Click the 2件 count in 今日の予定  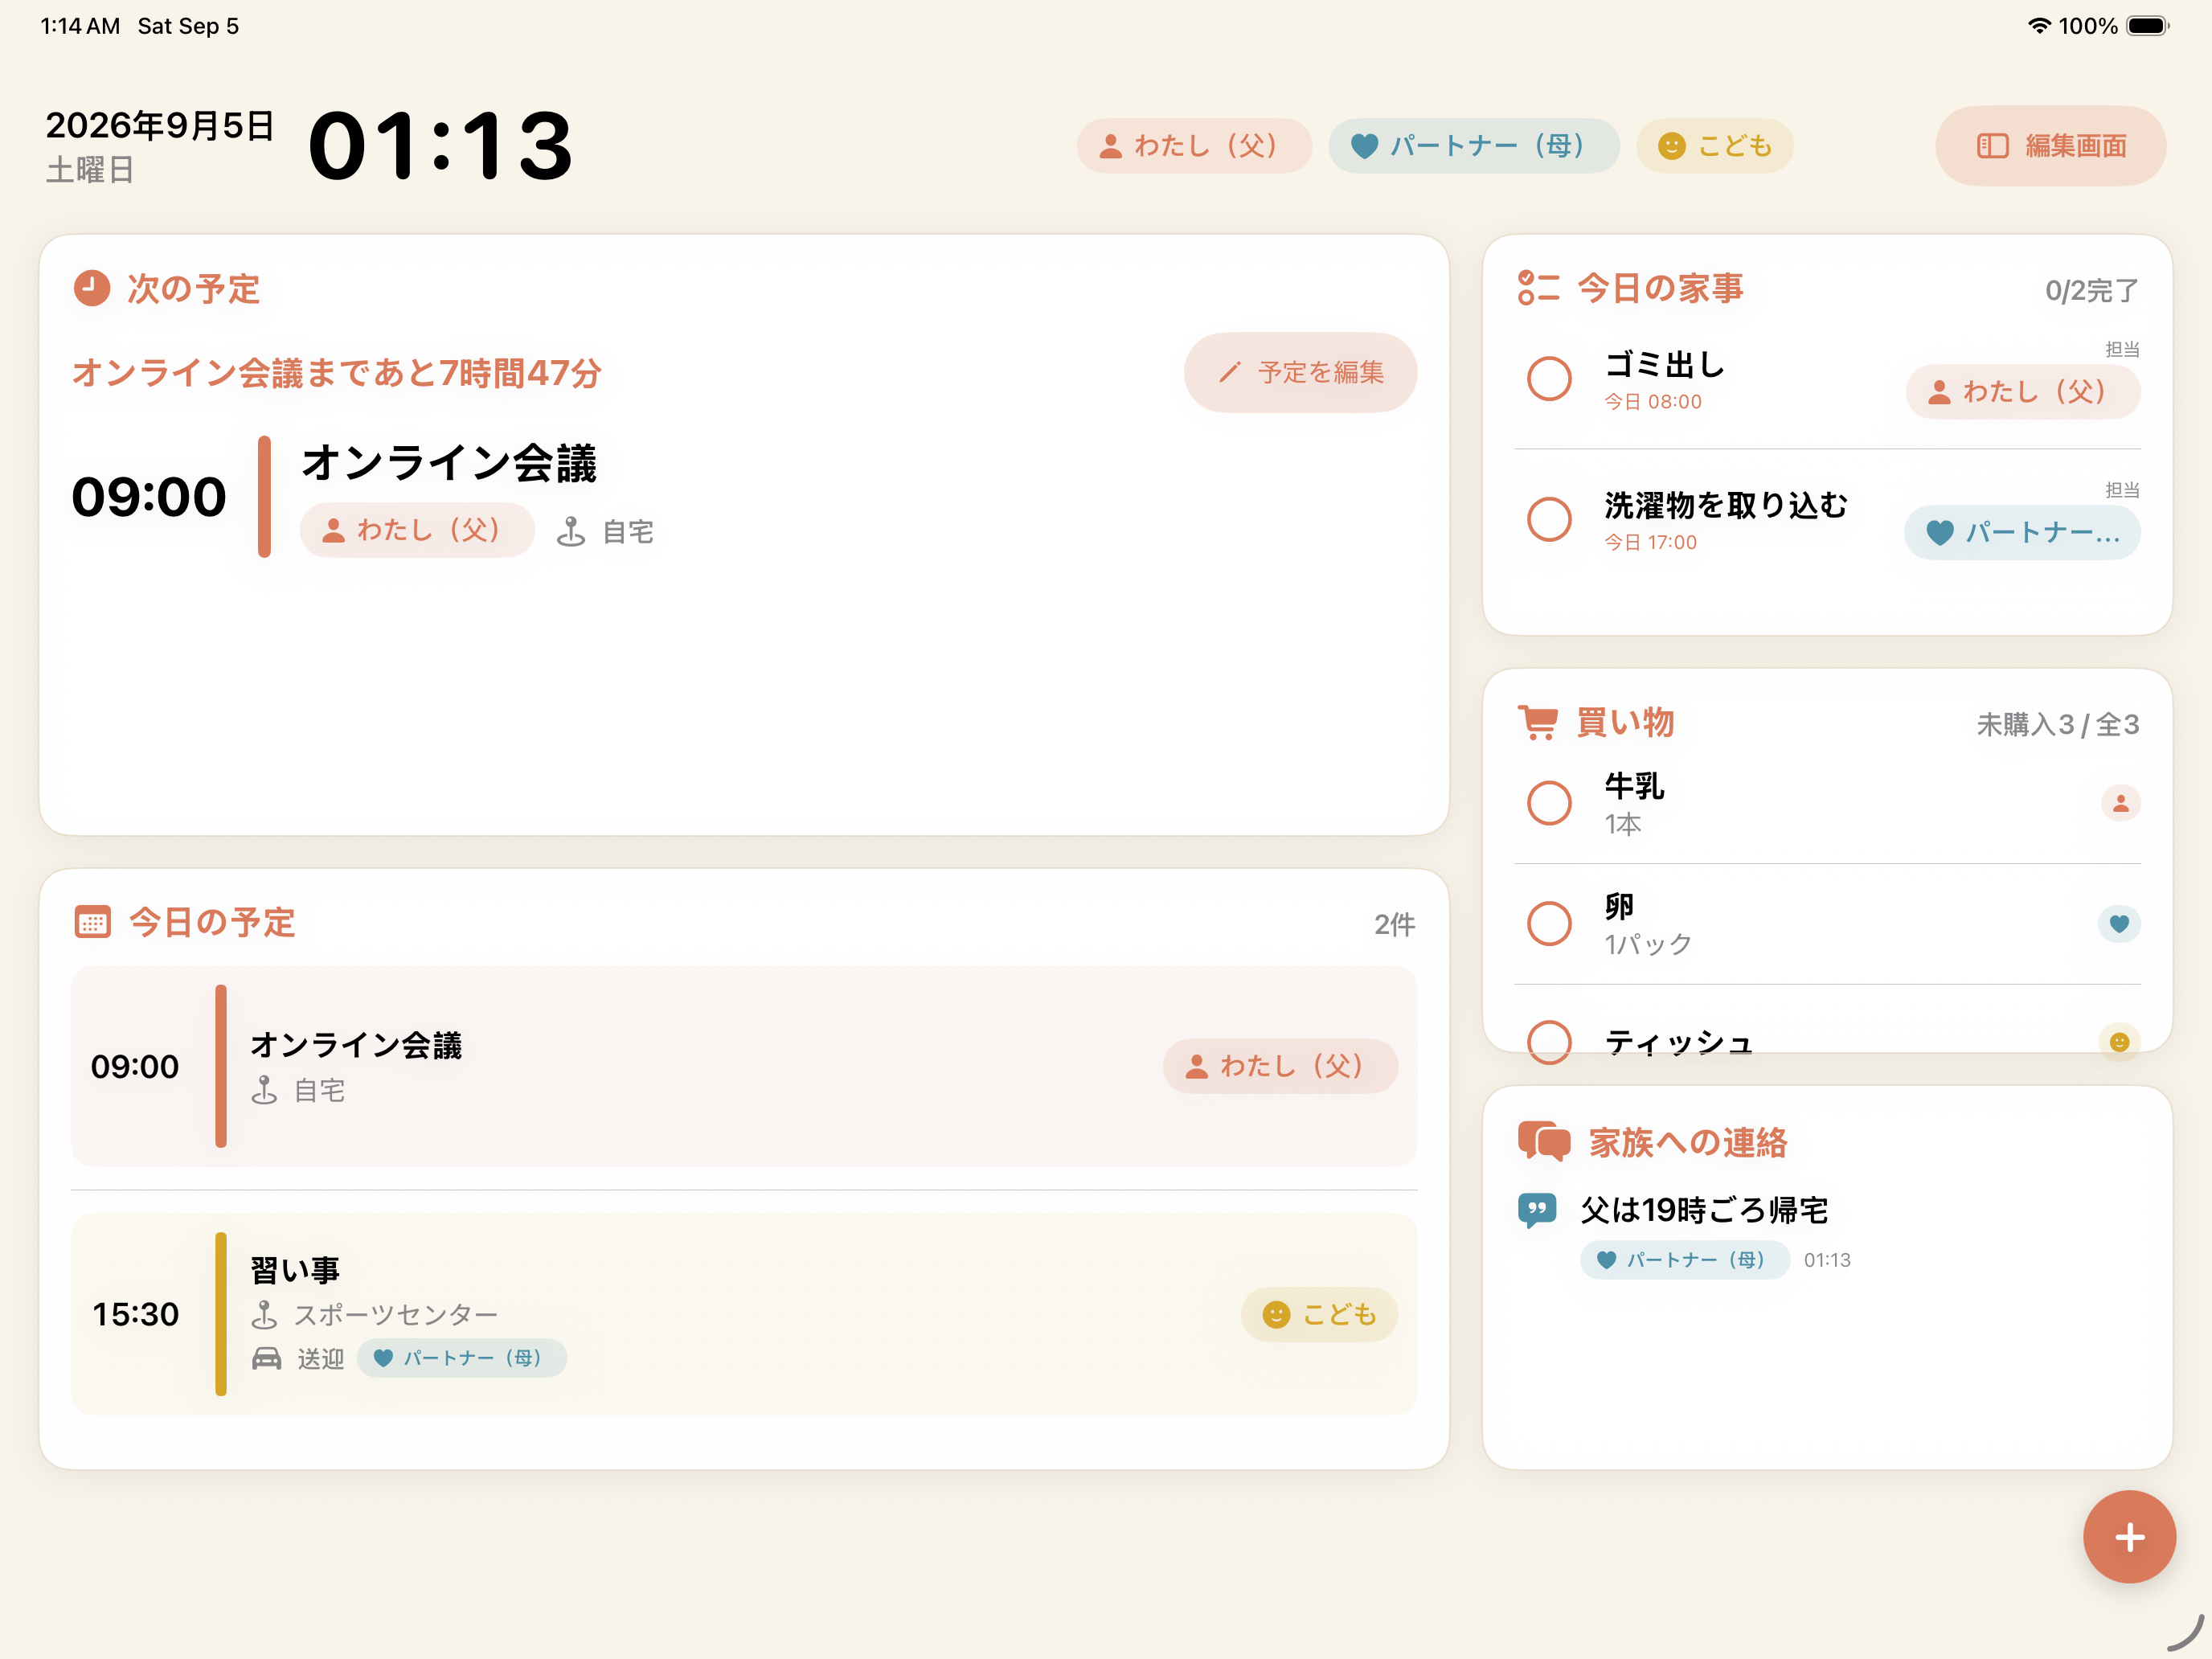click(x=1395, y=925)
